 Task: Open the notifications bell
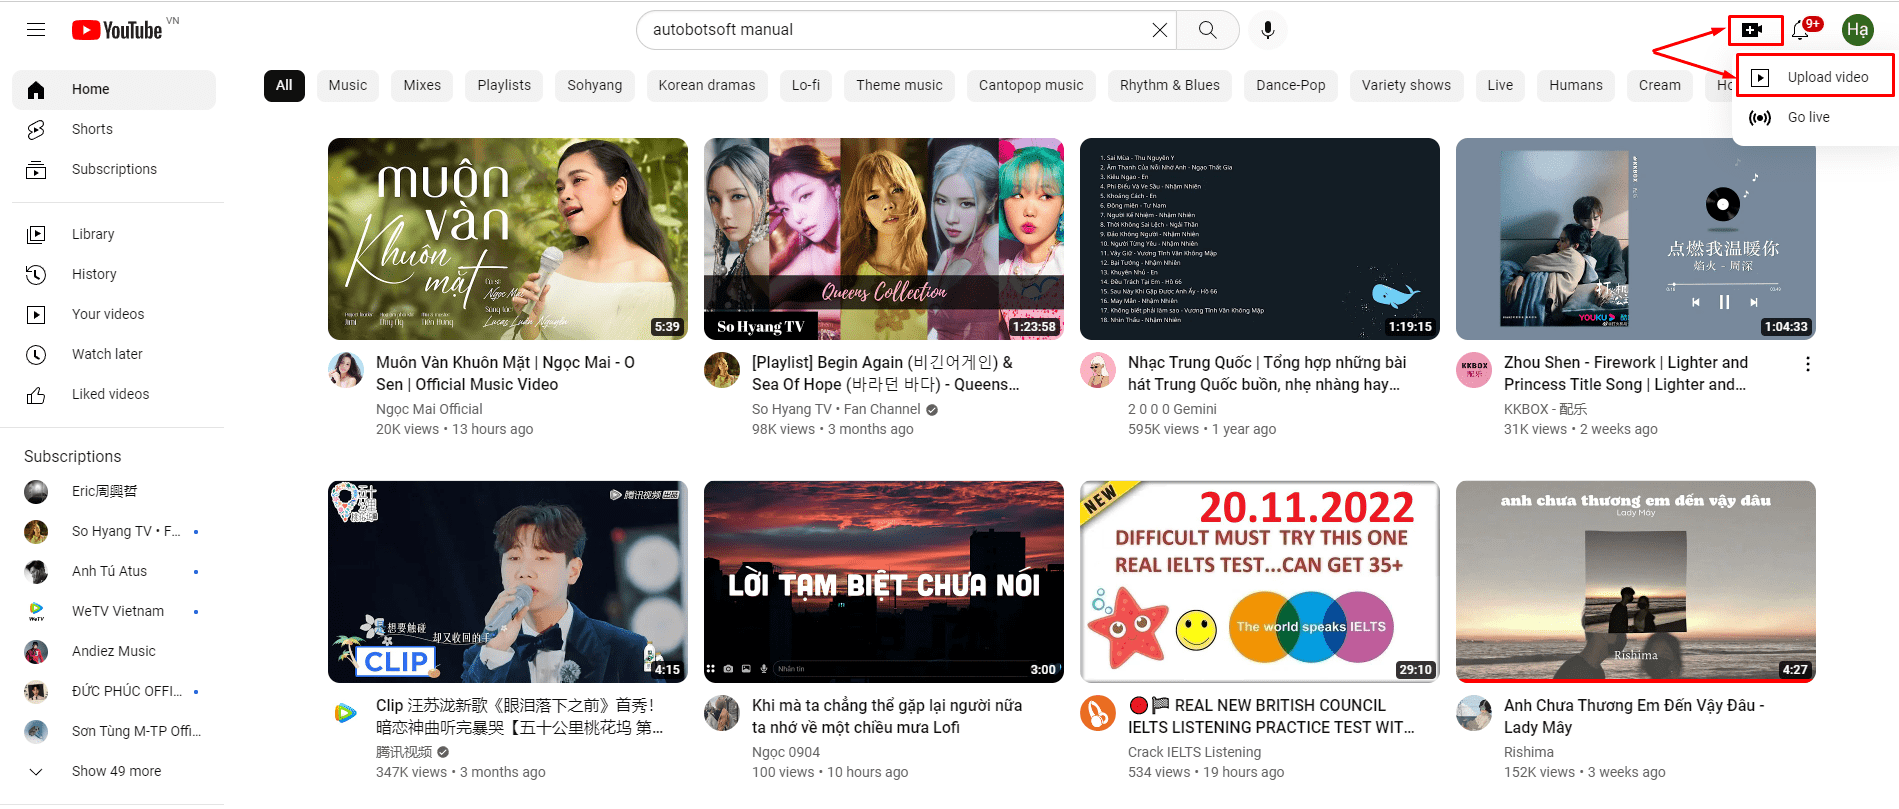[x=1802, y=30]
